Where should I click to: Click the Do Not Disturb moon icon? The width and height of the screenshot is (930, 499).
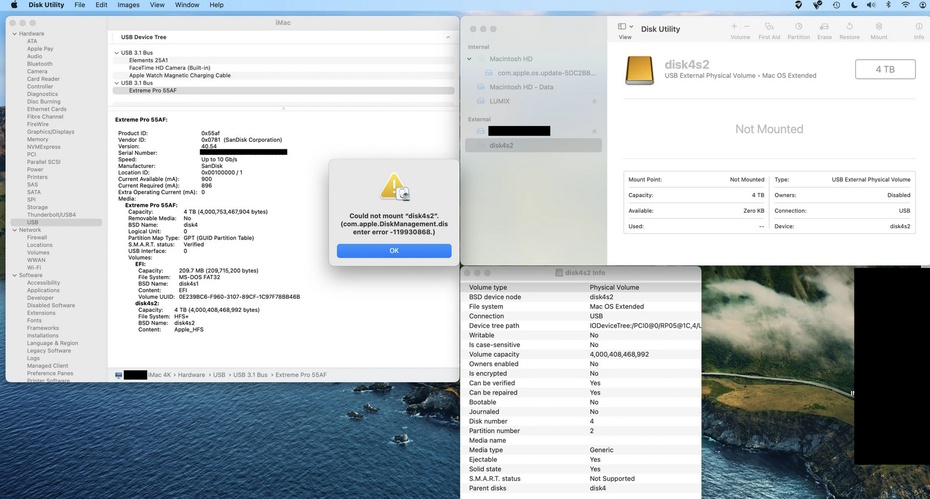point(853,5)
